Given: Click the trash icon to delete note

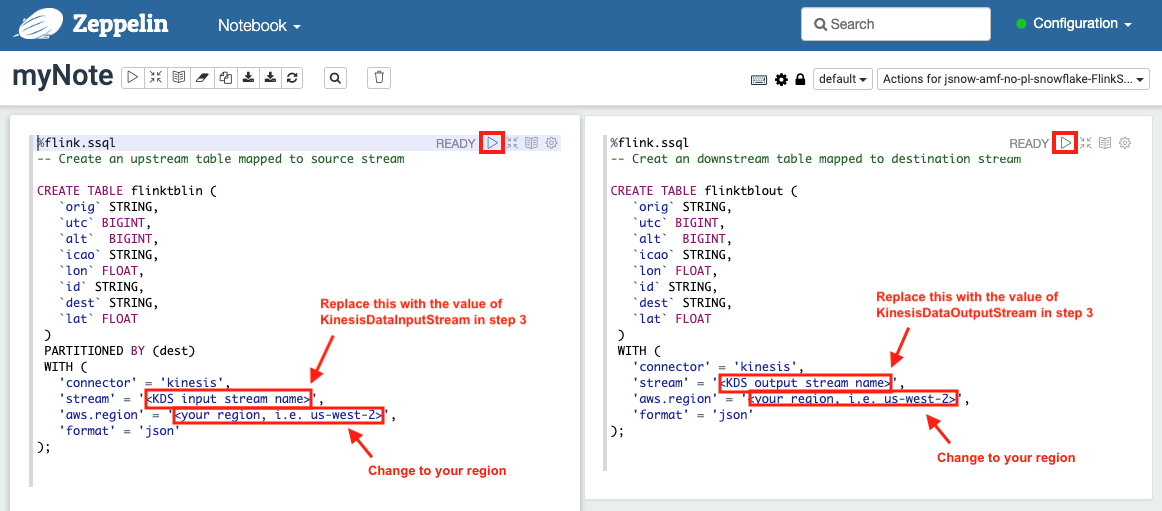Looking at the screenshot, I should click(x=379, y=78).
